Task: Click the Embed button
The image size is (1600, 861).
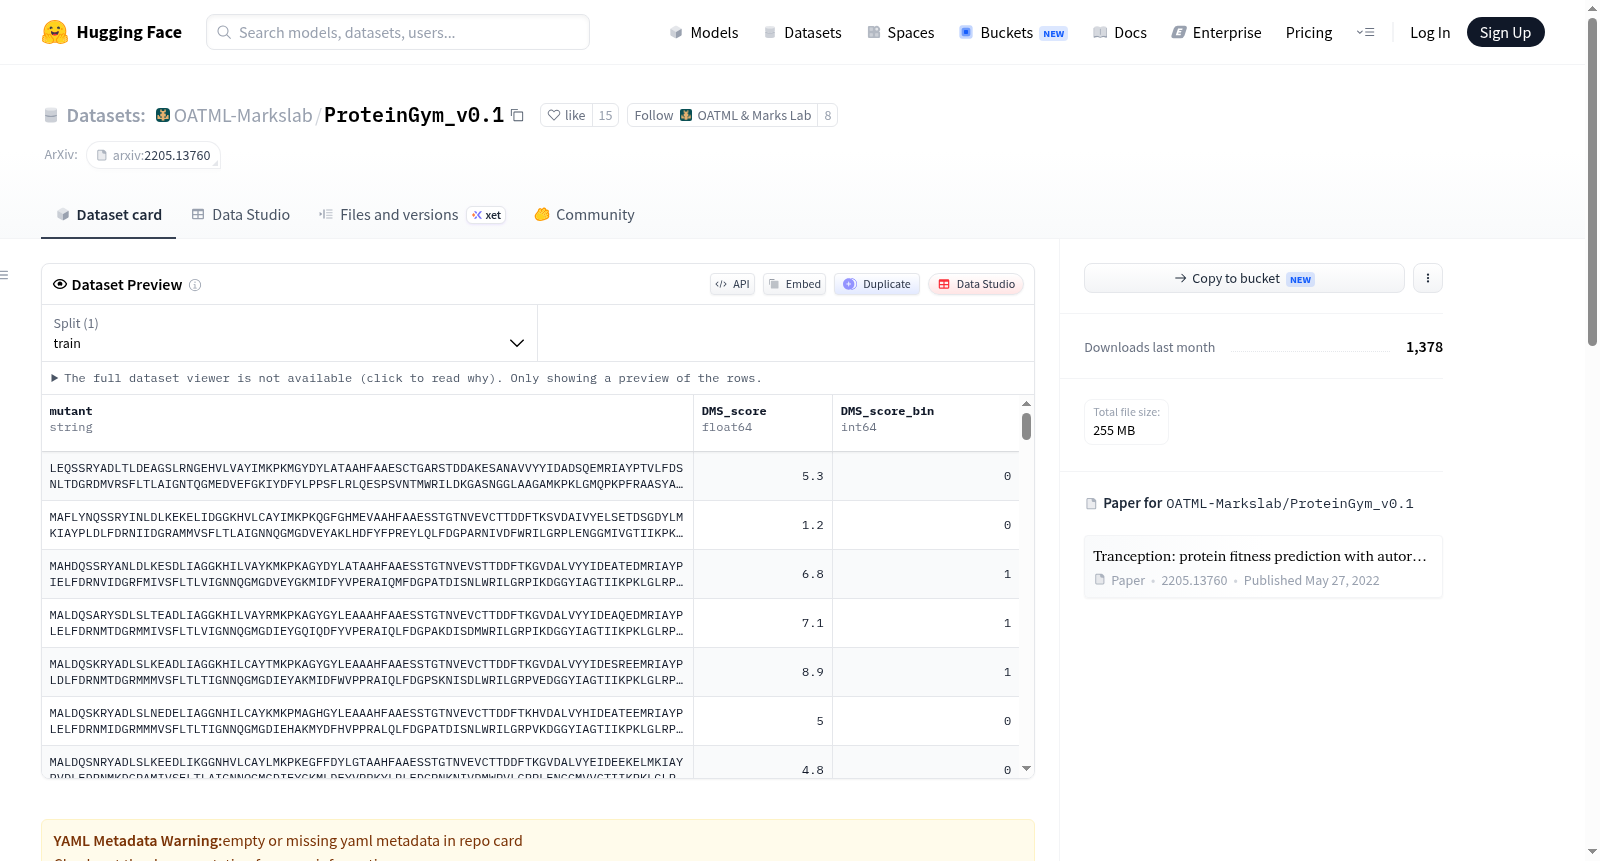Action: click(x=794, y=284)
